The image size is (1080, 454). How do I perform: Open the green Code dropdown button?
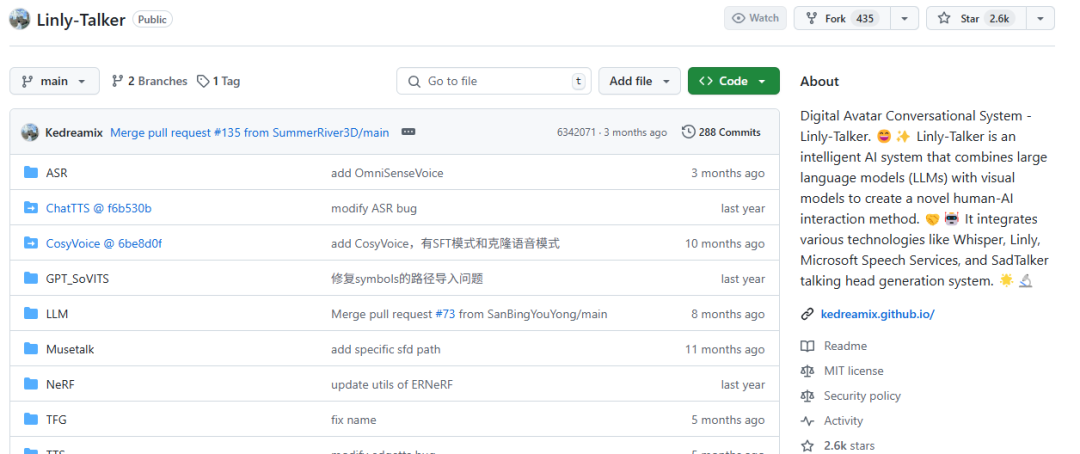[x=734, y=81]
